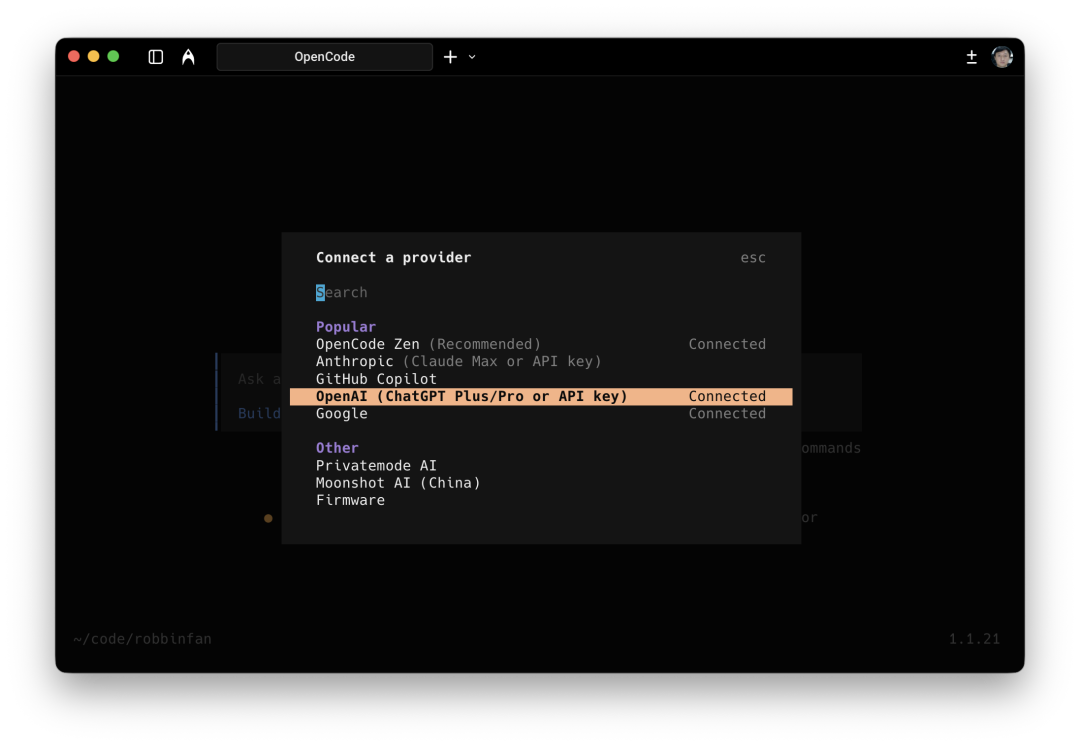The image size is (1080, 746).
Task: Click the green maximize window button
Action: [x=113, y=56]
